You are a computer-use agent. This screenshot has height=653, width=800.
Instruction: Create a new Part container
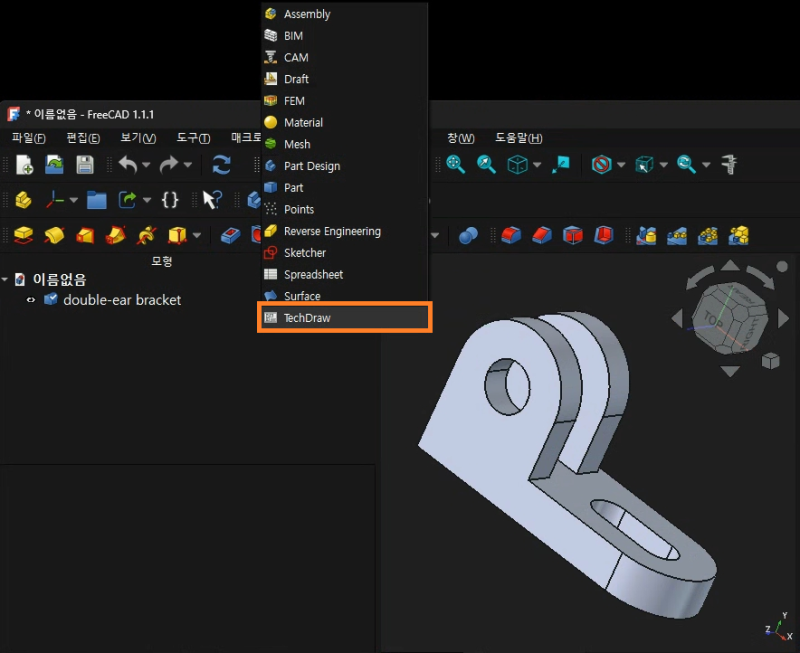[23, 200]
